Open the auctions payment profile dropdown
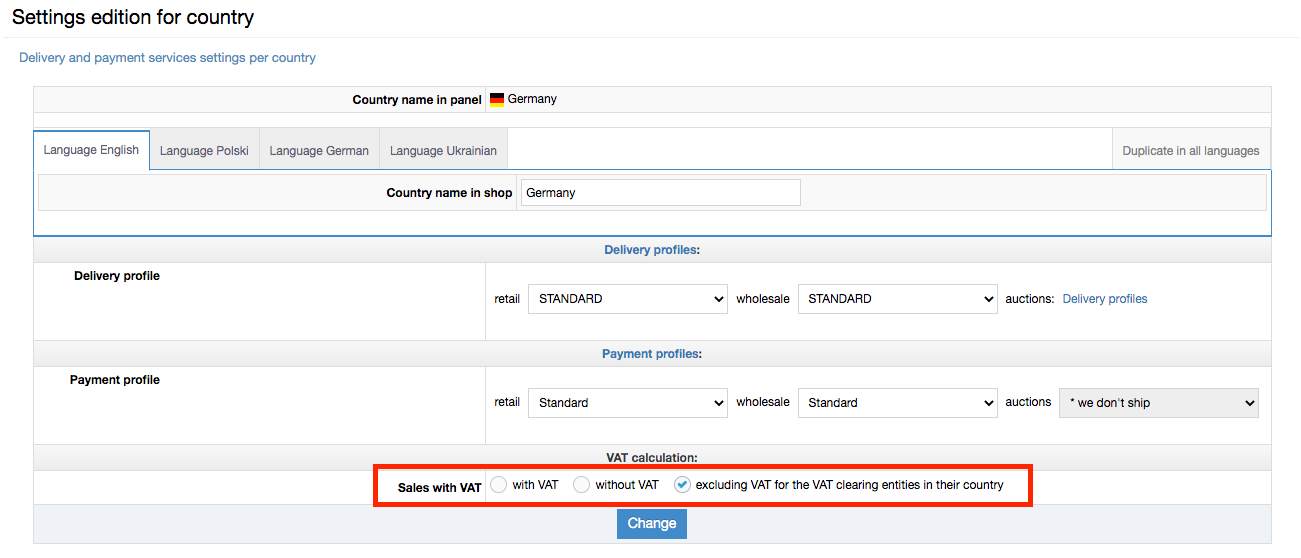The height and width of the screenshot is (558, 1301). tap(1158, 403)
